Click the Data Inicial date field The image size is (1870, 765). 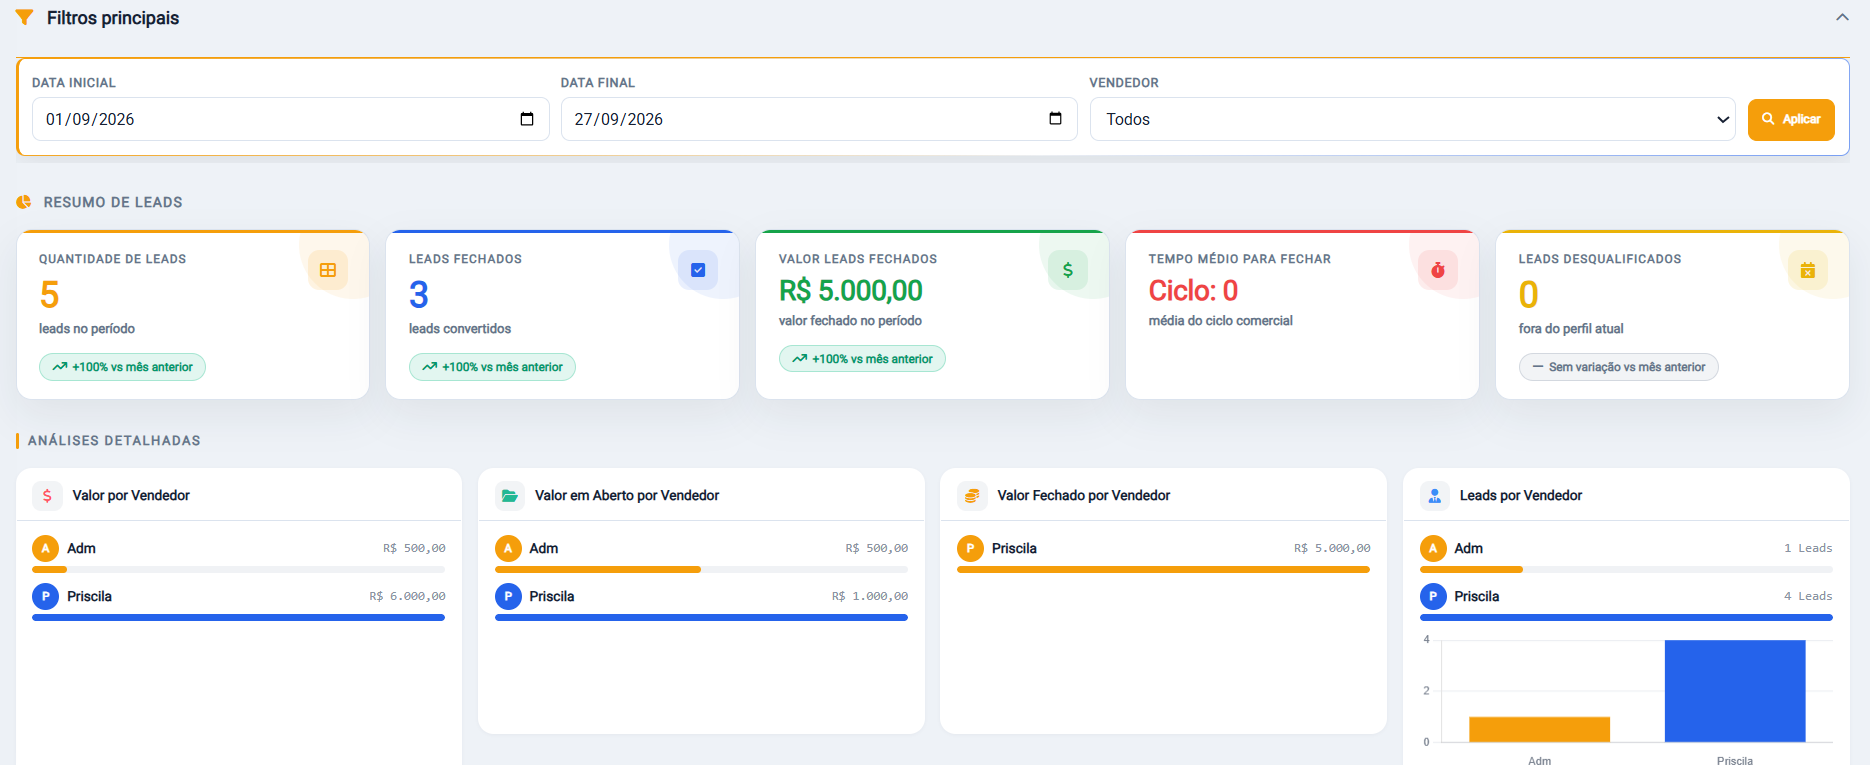[x=291, y=119]
